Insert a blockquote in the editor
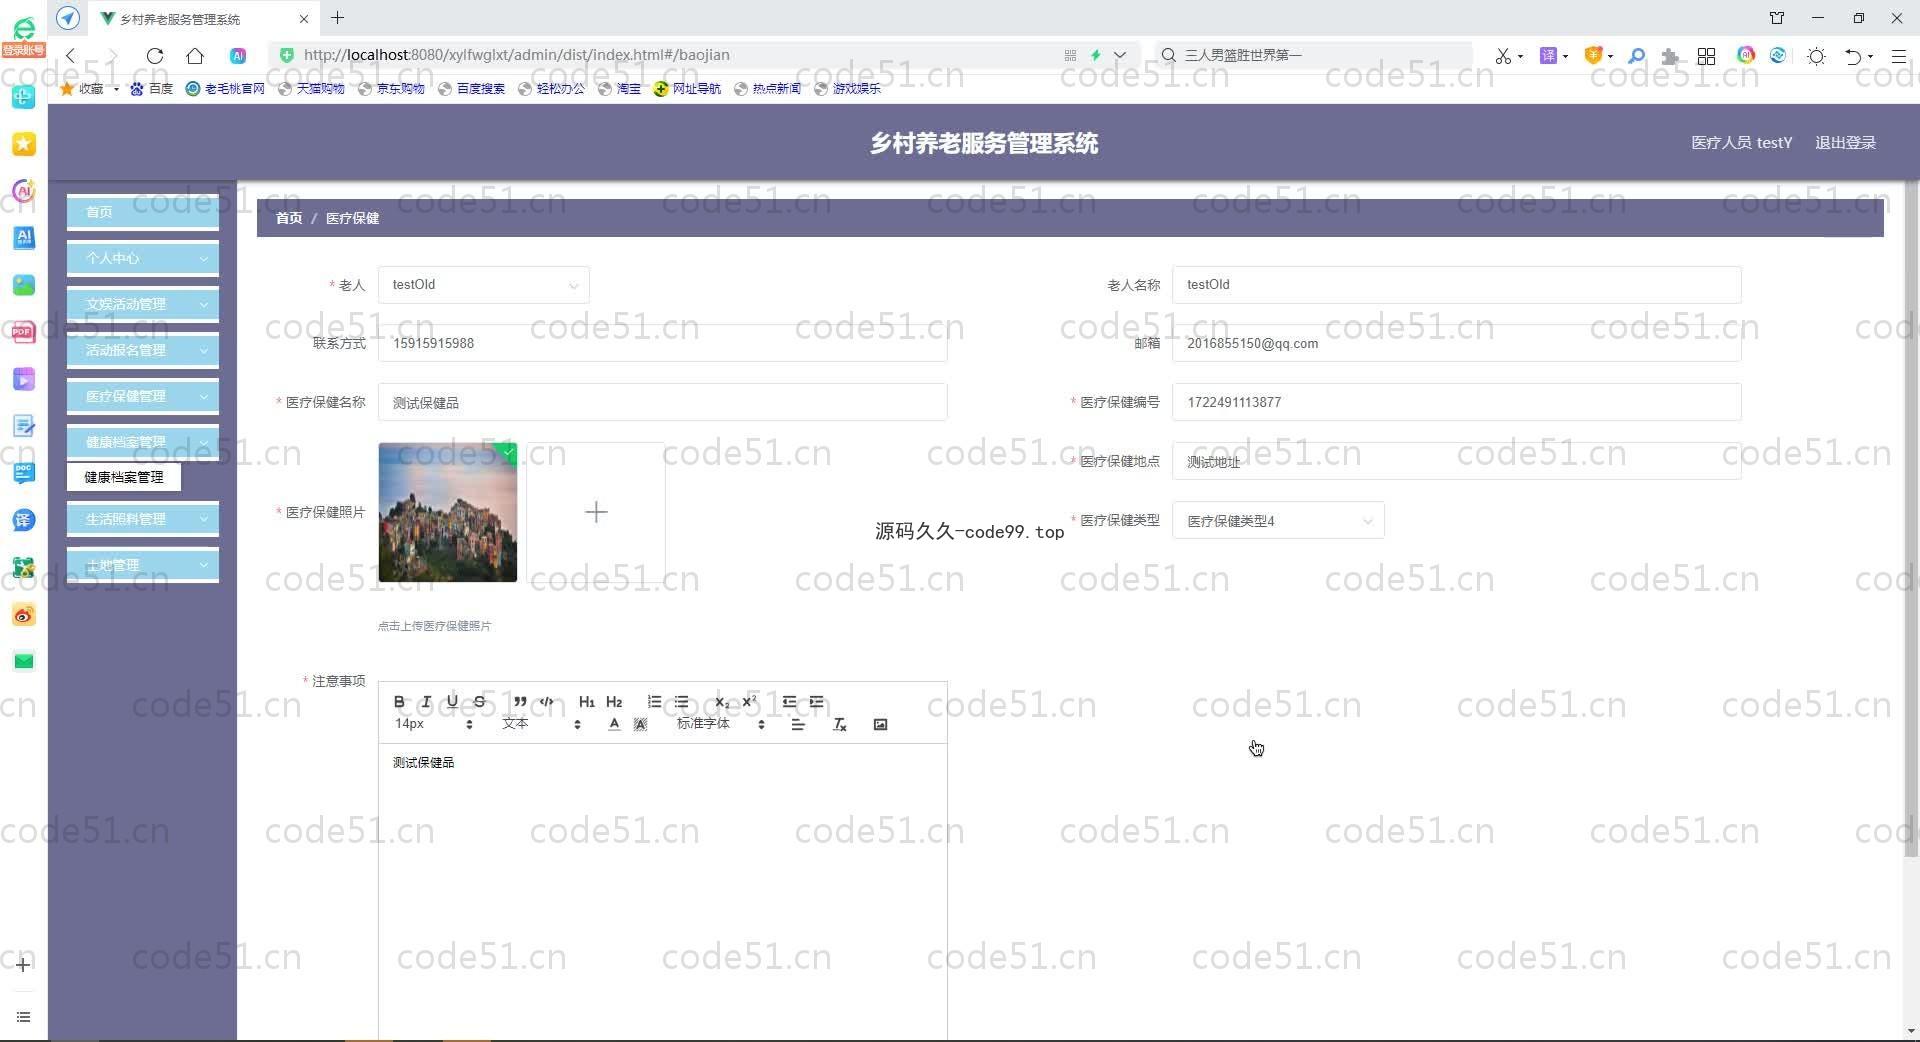The image size is (1920, 1042). [520, 702]
